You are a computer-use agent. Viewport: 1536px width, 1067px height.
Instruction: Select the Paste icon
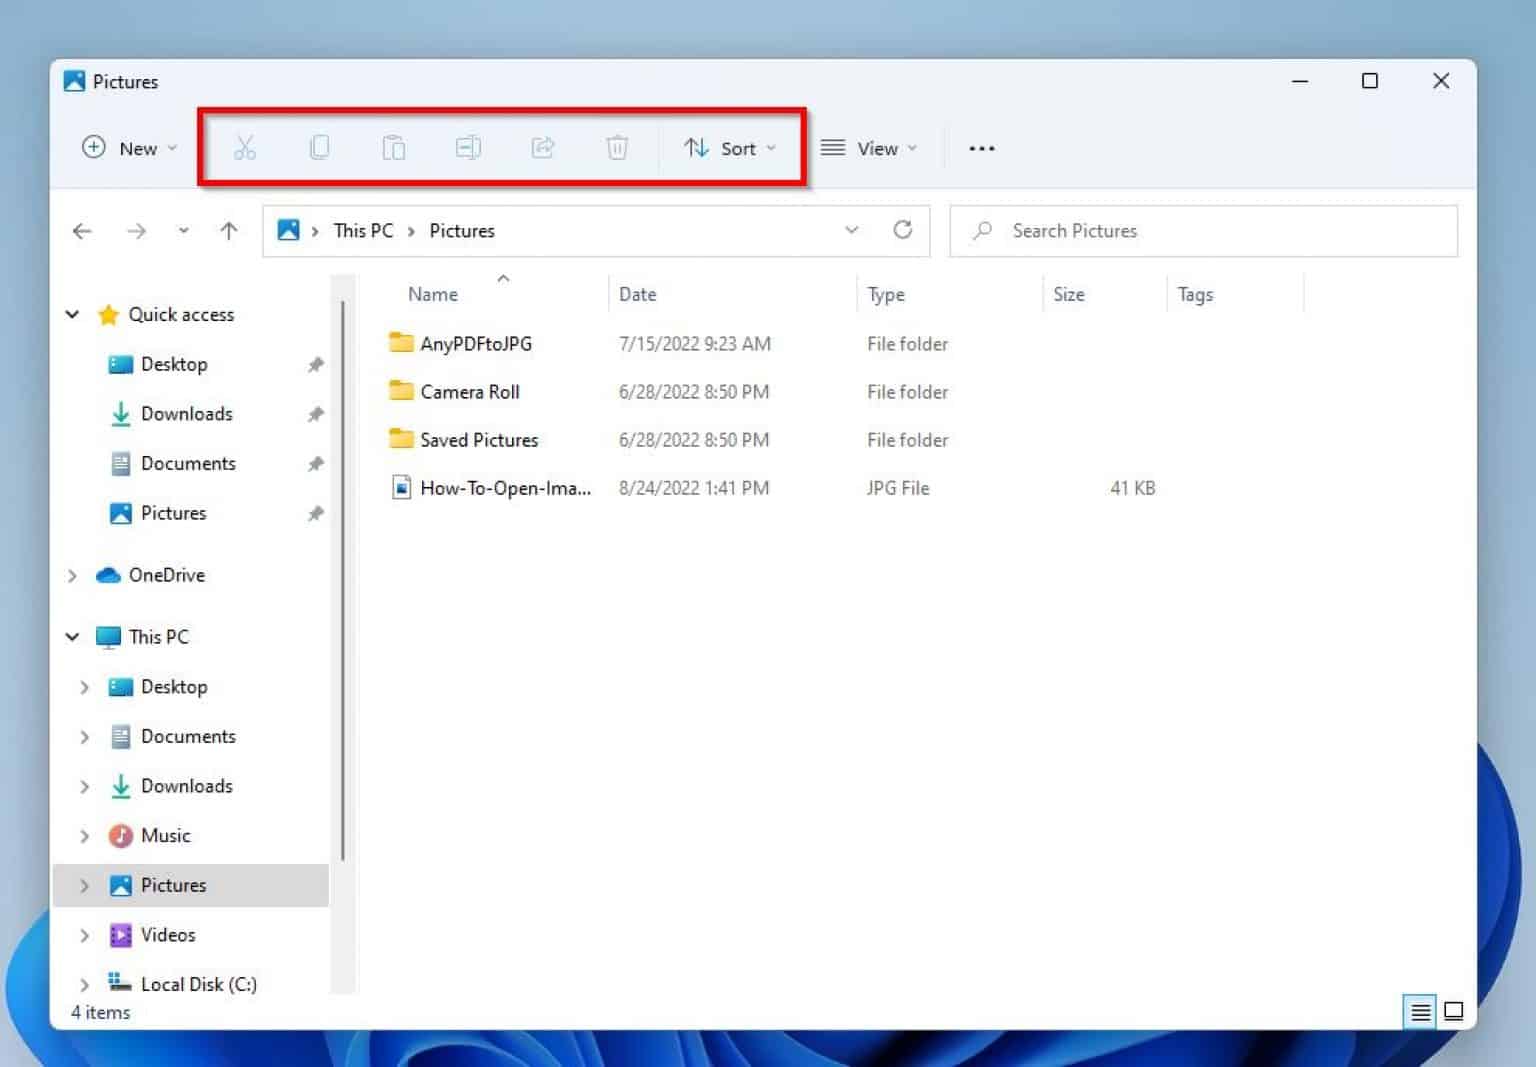393,147
